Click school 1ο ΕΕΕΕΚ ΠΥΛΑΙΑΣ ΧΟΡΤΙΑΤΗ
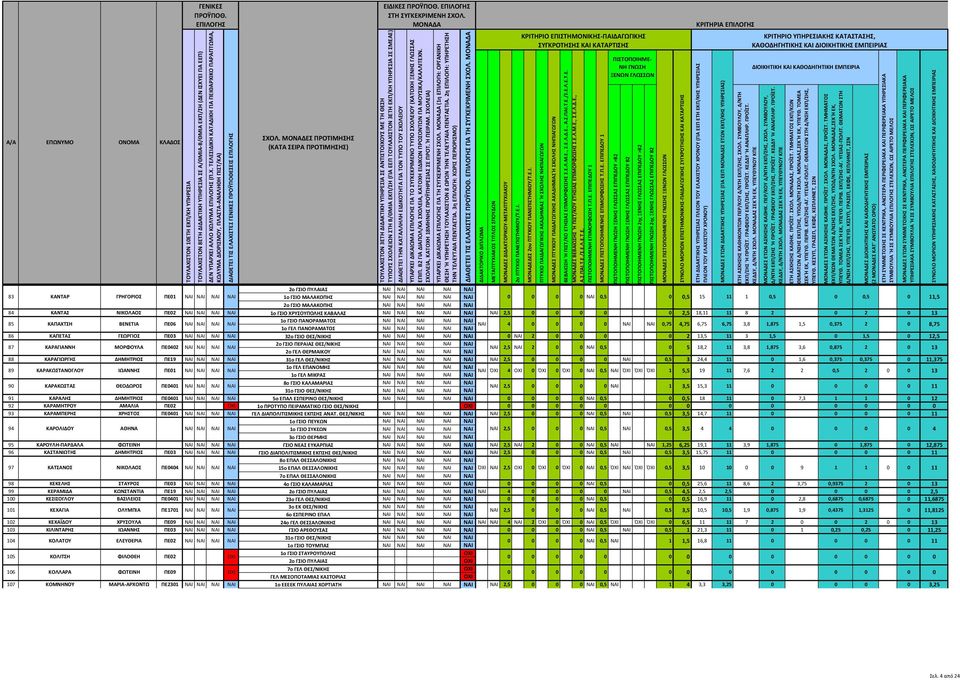960x680 pixels. tap(307, 585)
